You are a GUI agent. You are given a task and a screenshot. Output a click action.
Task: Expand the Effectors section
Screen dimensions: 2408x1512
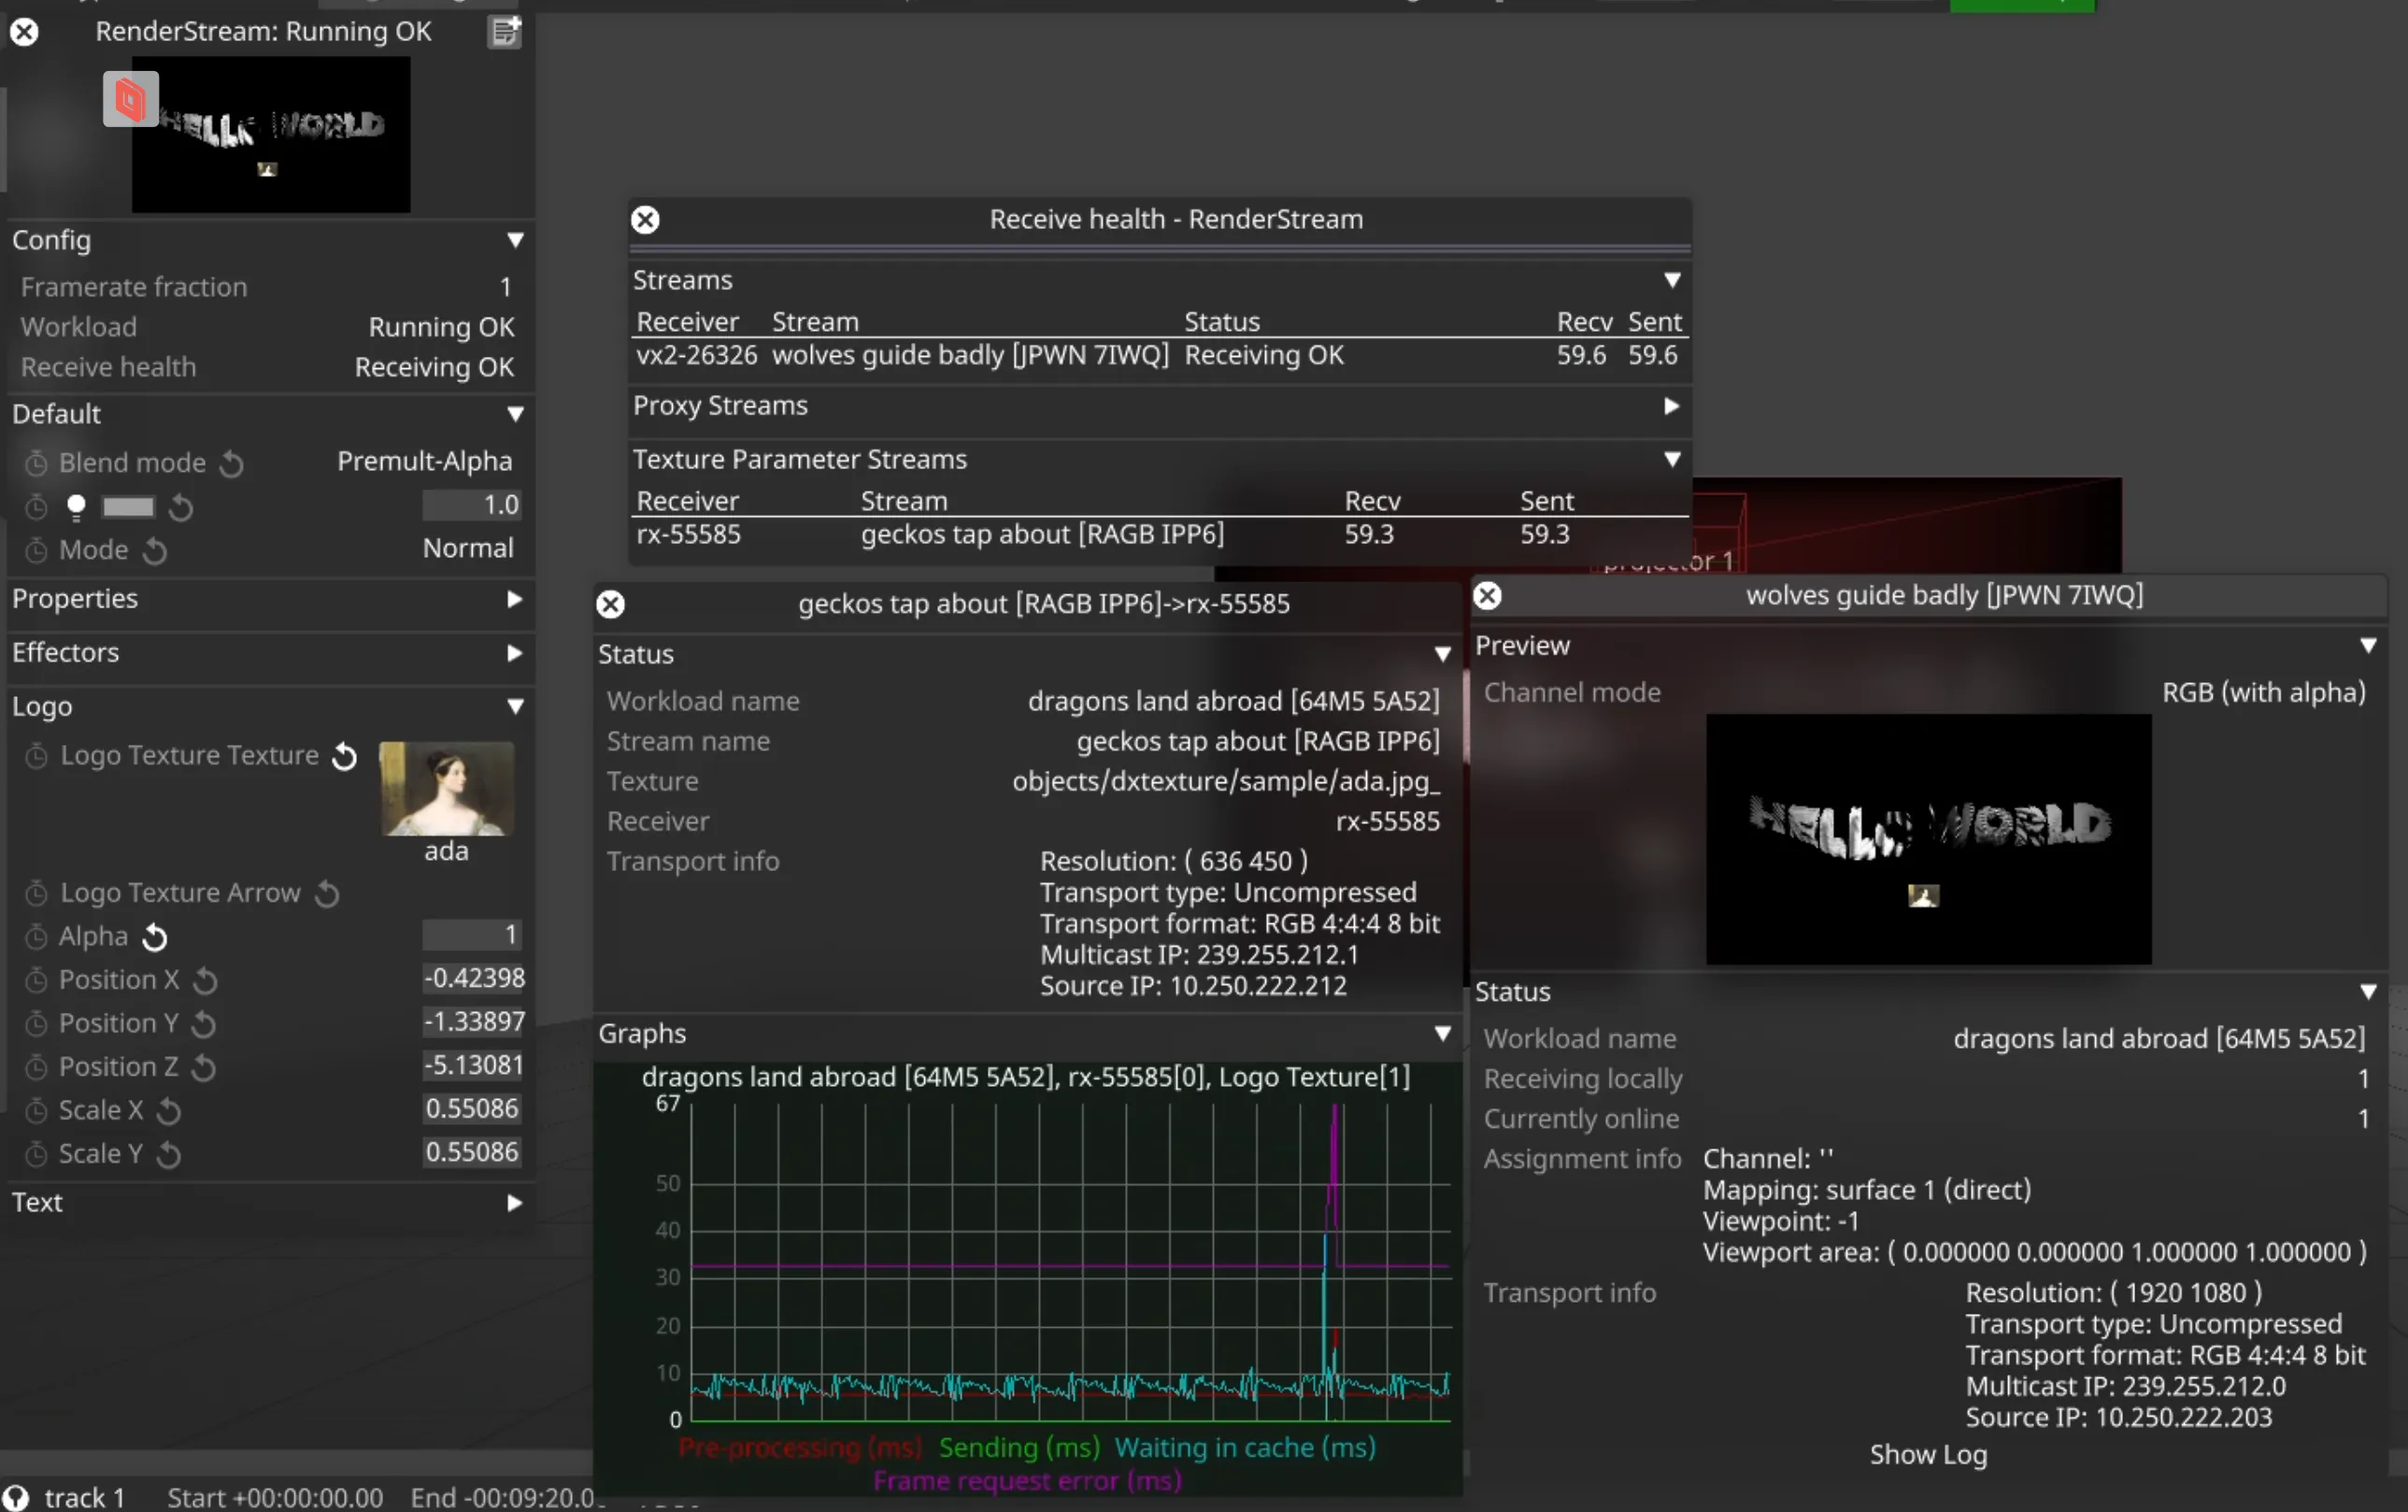(514, 653)
